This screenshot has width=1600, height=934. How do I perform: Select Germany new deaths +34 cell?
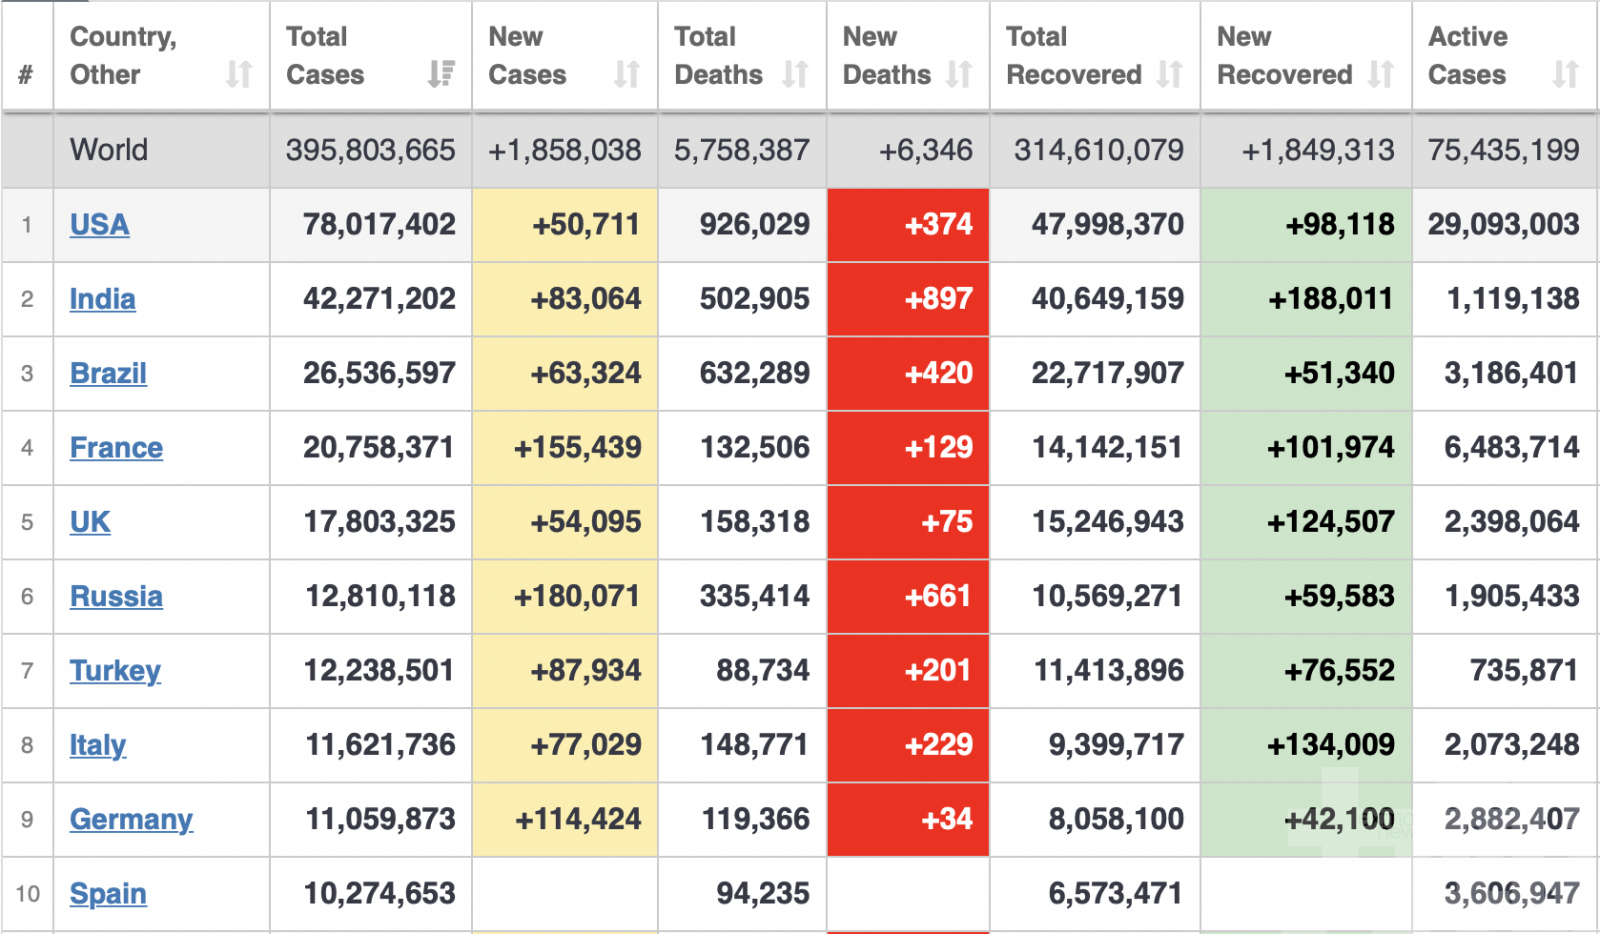pos(908,819)
